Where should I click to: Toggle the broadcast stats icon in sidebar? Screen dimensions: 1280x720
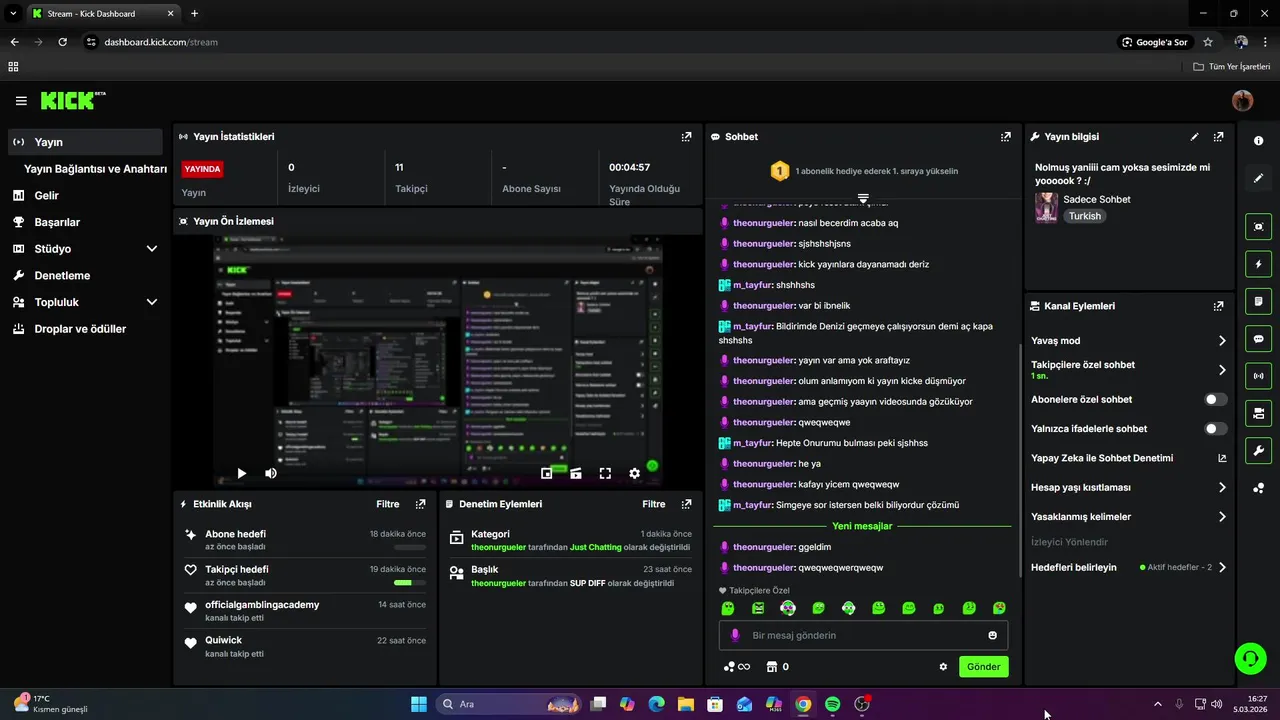point(1258,376)
